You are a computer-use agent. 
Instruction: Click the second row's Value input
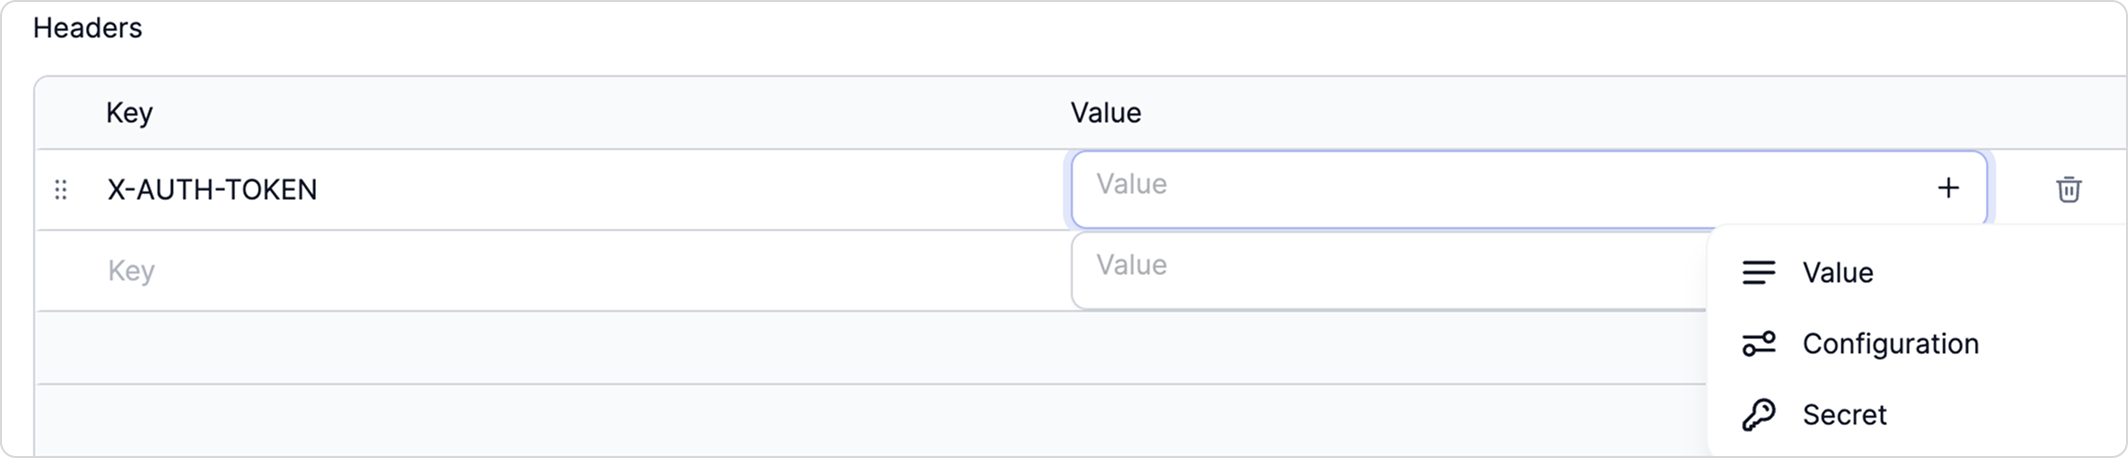point(1390,270)
